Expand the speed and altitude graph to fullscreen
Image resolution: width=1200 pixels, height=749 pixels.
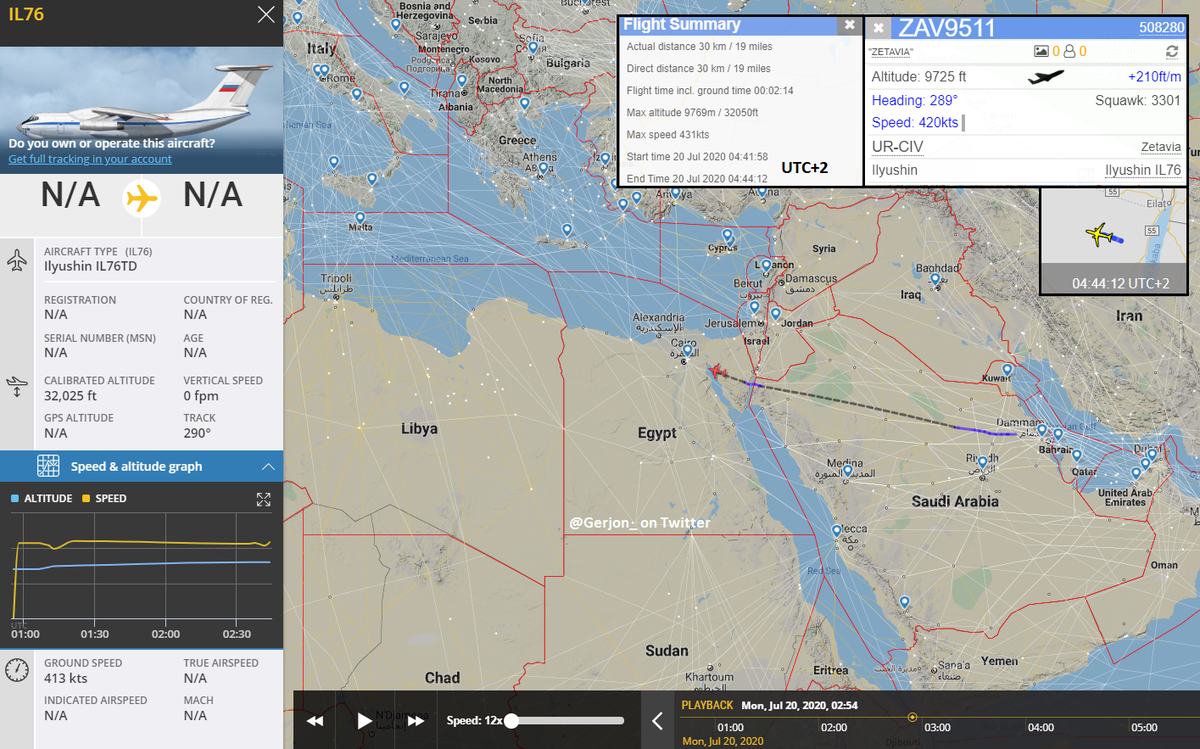point(263,499)
